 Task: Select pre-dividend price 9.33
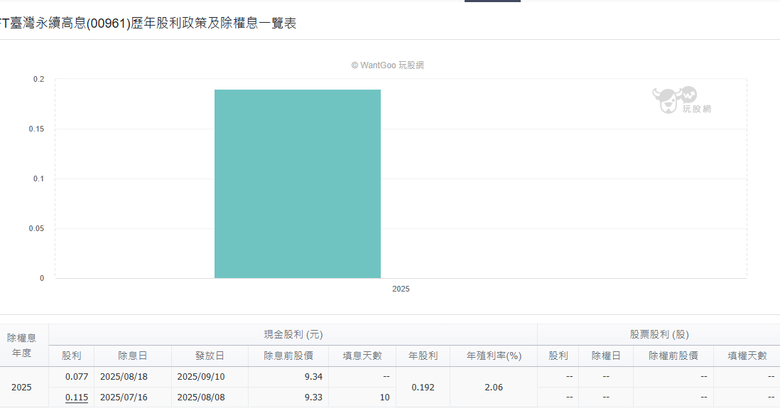(313, 397)
